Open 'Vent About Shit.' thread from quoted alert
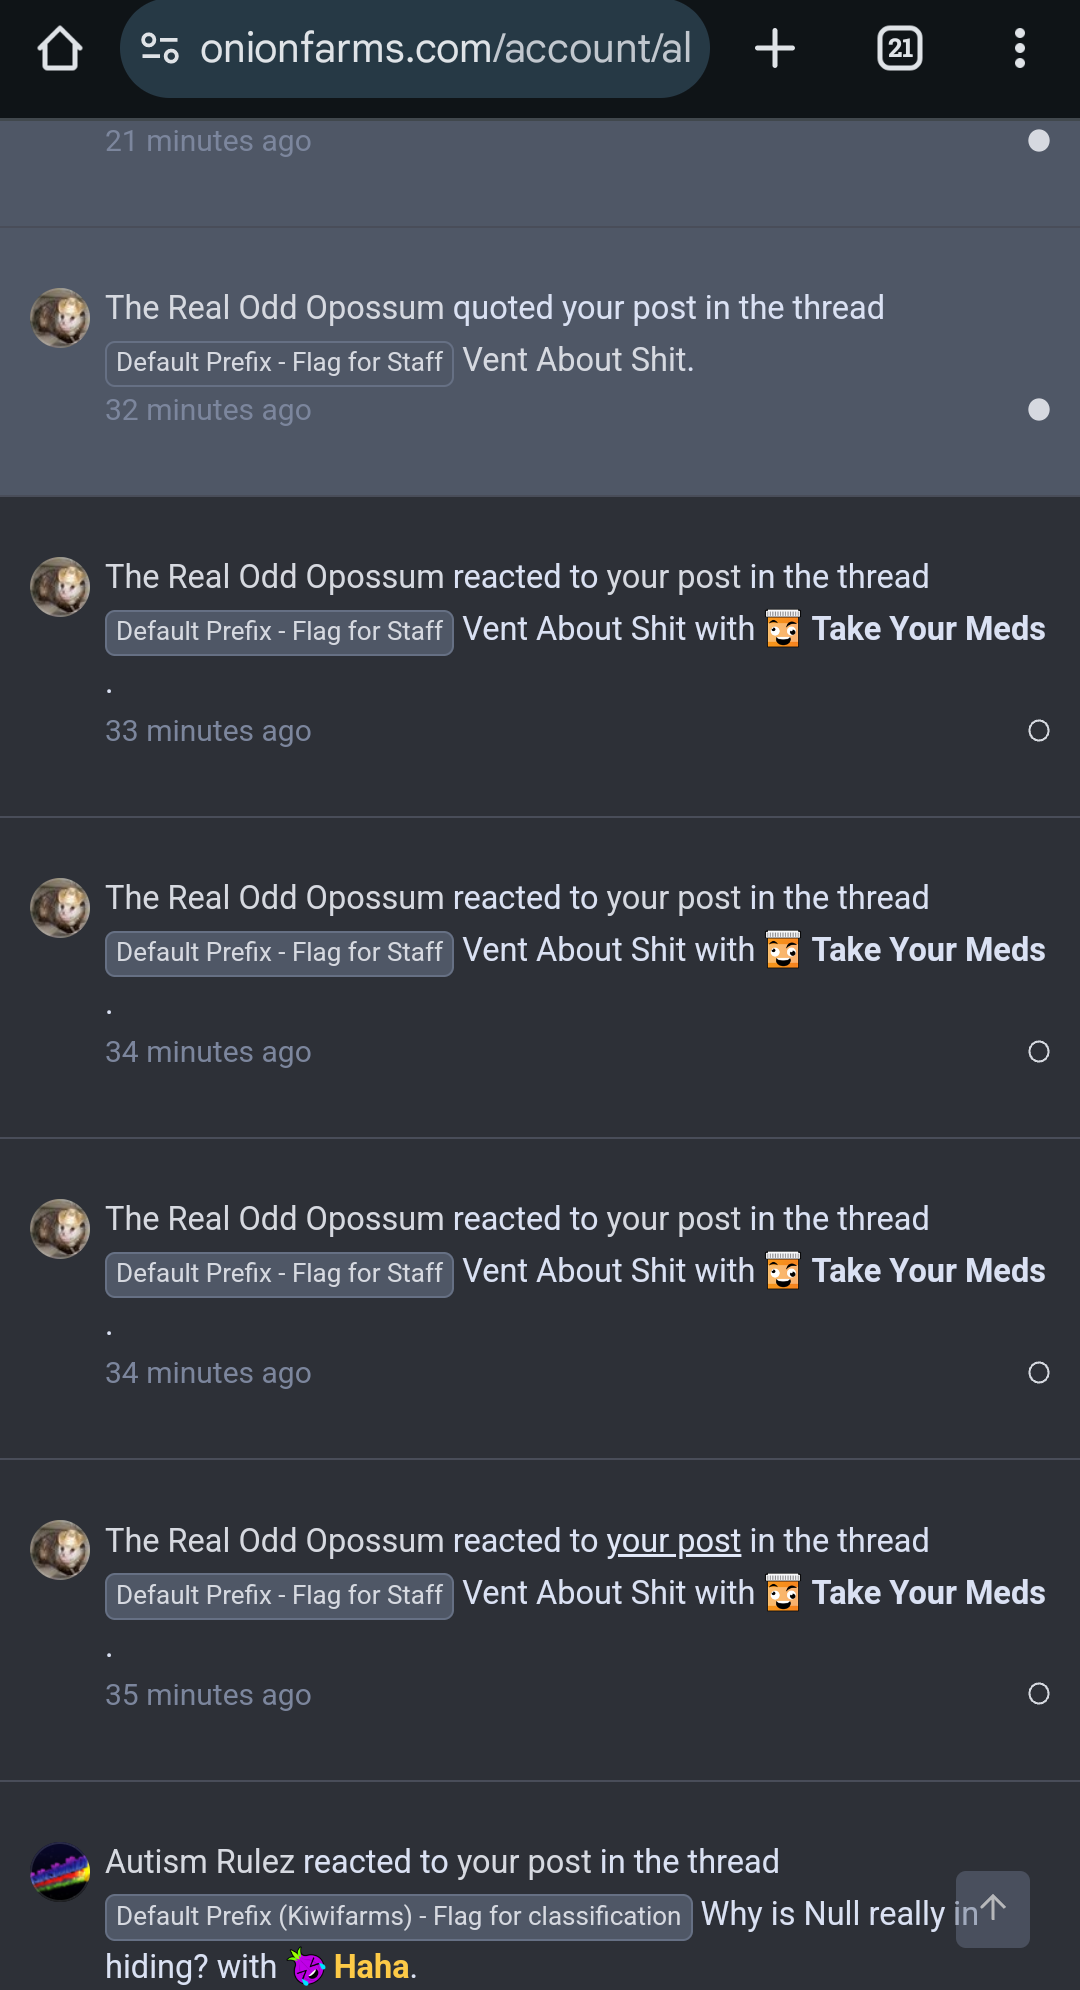The image size is (1080, 1990). pyautogui.click(x=577, y=360)
